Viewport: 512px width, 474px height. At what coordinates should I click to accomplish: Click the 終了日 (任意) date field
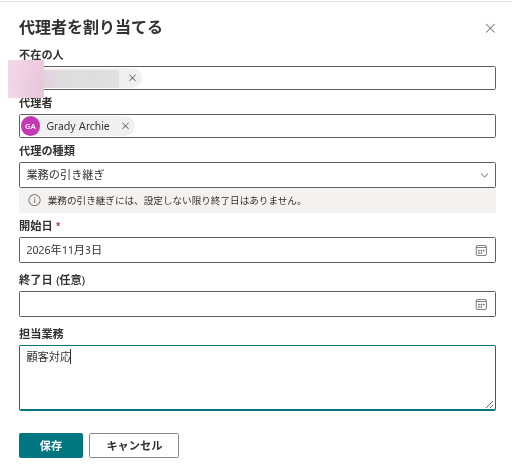(257, 304)
